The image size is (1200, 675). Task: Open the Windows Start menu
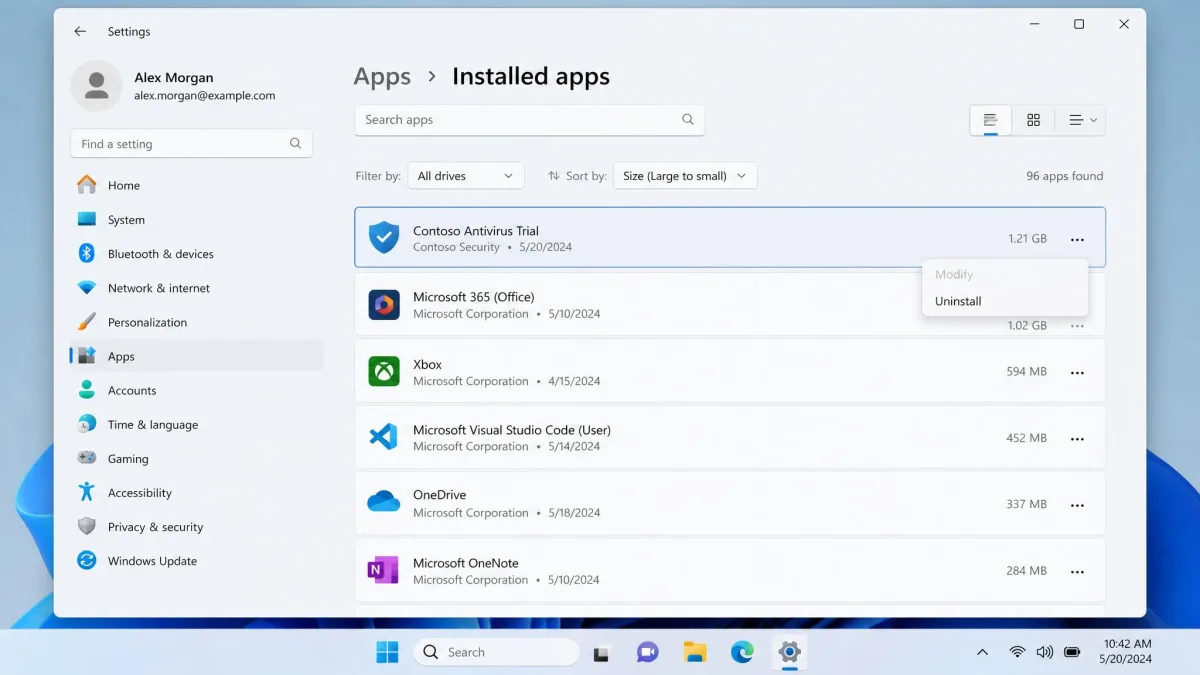[x=387, y=652]
